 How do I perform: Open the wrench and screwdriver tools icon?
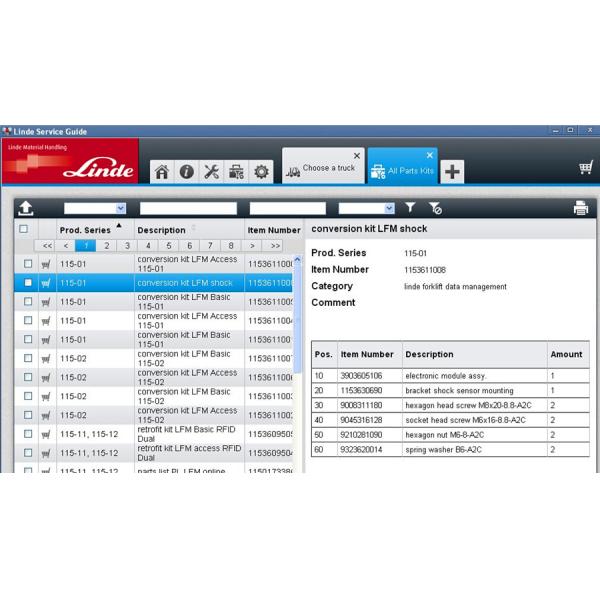(x=212, y=171)
